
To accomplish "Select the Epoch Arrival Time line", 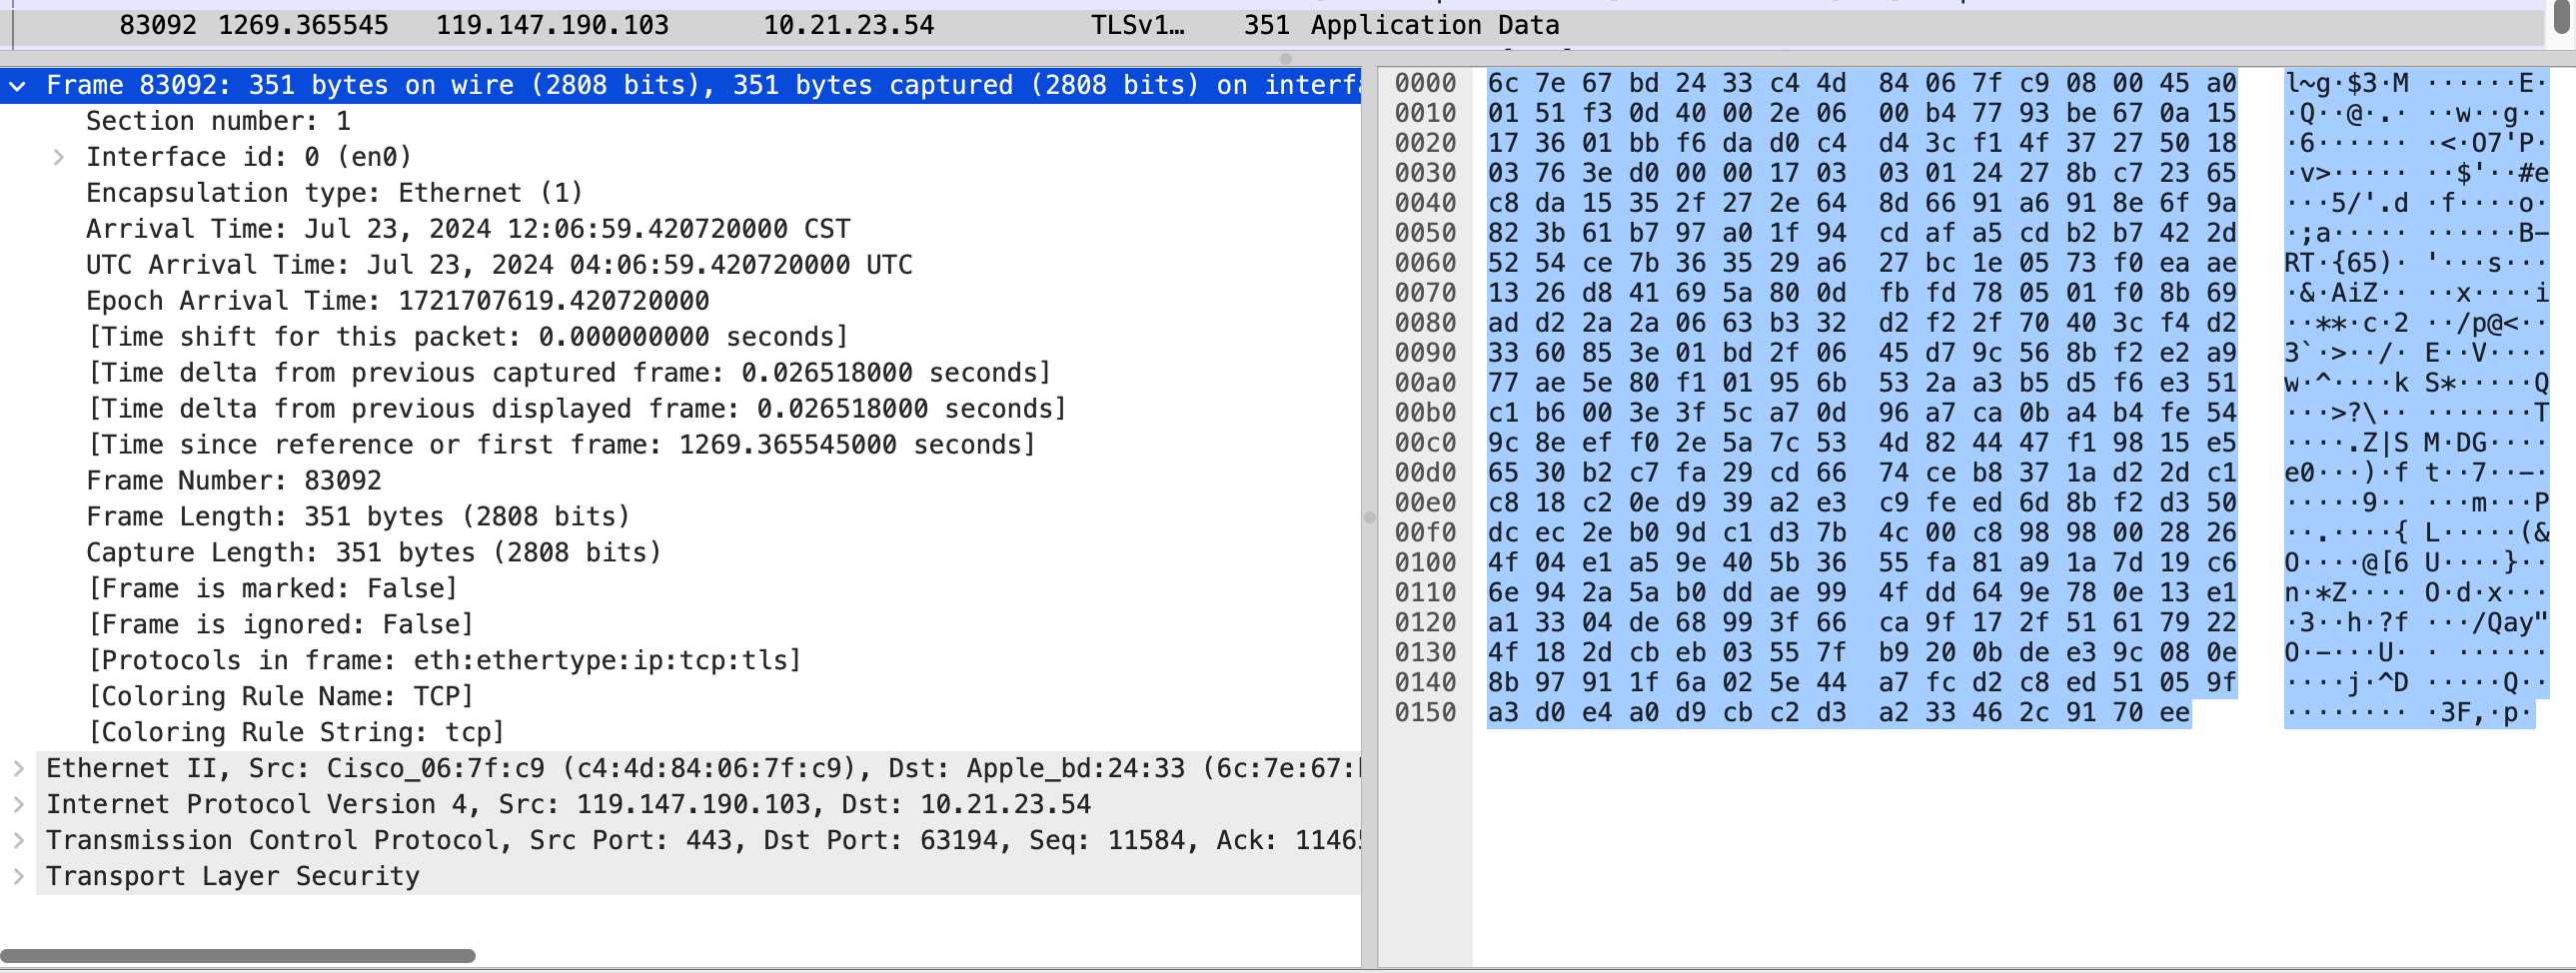I will click(x=397, y=301).
